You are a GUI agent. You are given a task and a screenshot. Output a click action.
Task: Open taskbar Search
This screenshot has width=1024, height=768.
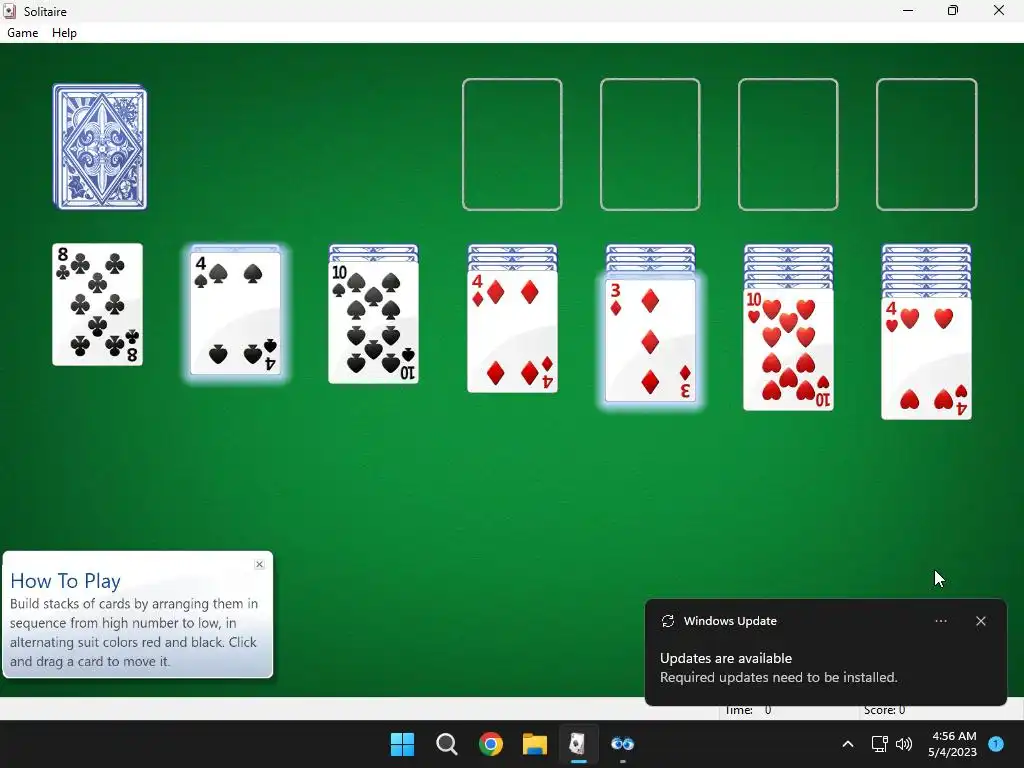pyautogui.click(x=447, y=744)
